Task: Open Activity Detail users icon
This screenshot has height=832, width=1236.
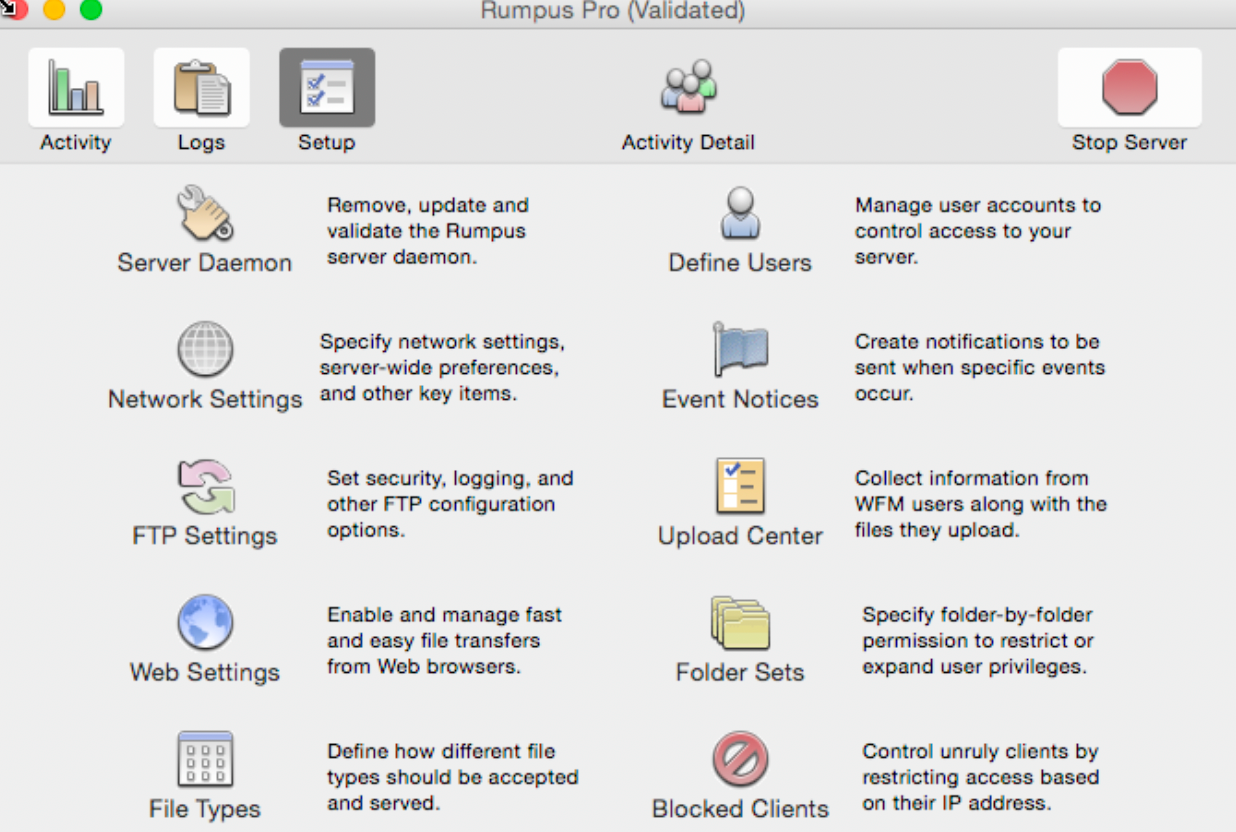Action: 688,86
